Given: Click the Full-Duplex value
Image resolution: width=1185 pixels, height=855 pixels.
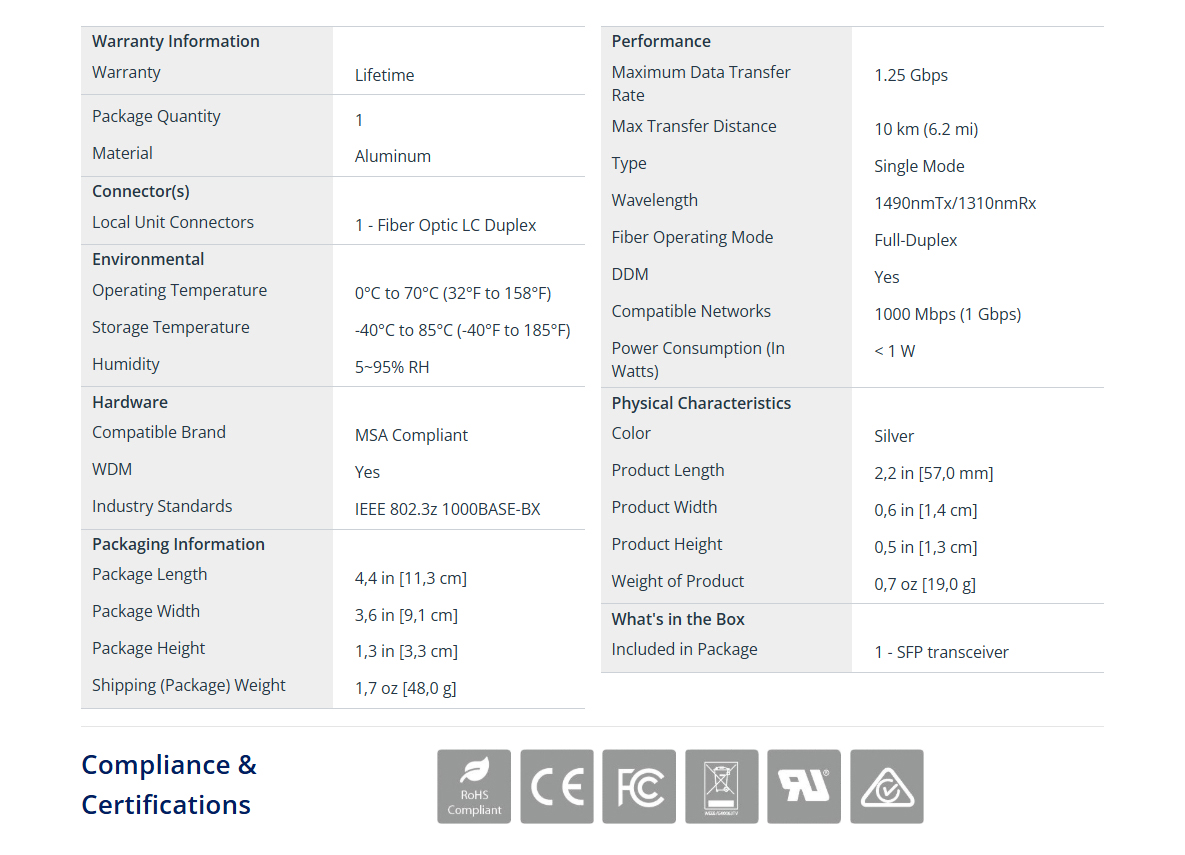Looking at the screenshot, I should (915, 240).
